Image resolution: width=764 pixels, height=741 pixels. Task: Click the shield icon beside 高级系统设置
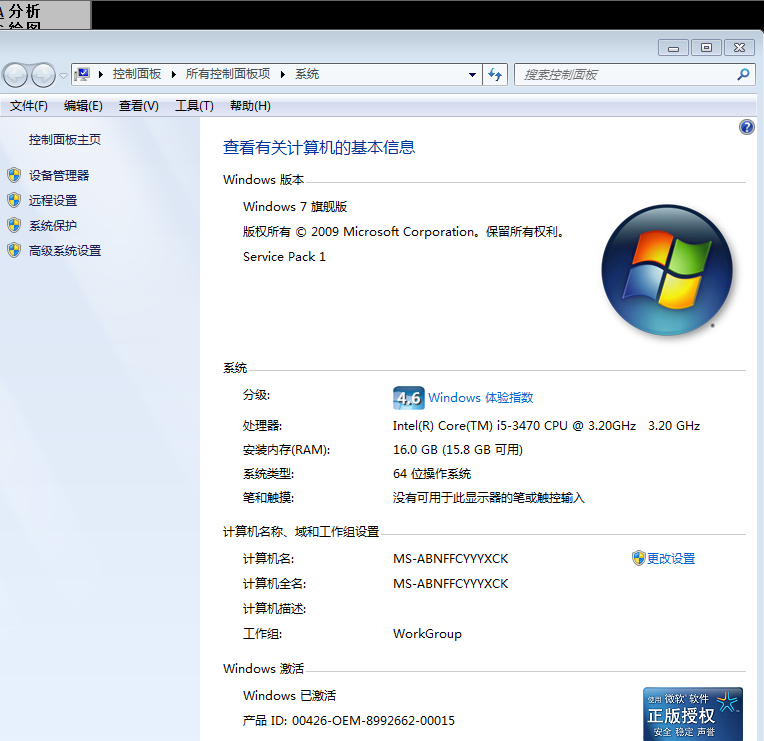(x=14, y=250)
